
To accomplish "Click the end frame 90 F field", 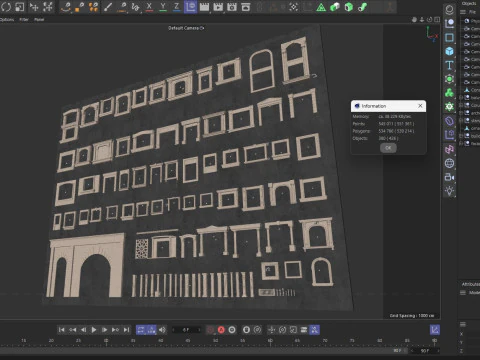I will [425, 351].
